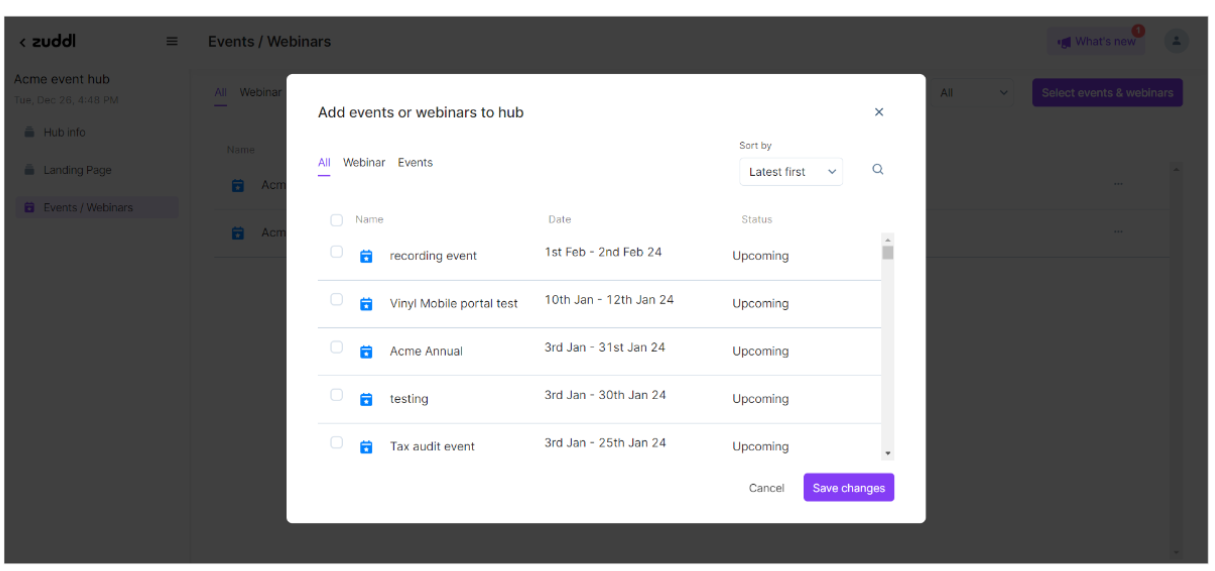Check the recording event checkbox
Image resolution: width=1215 pixels, height=571 pixels.
[x=337, y=252]
